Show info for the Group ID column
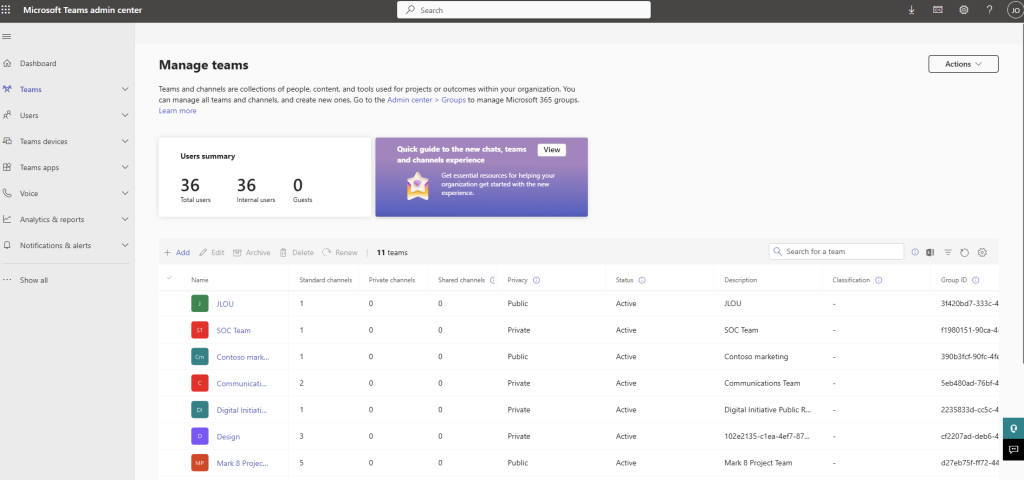The height and width of the screenshot is (480, 1024). (976, 280)
